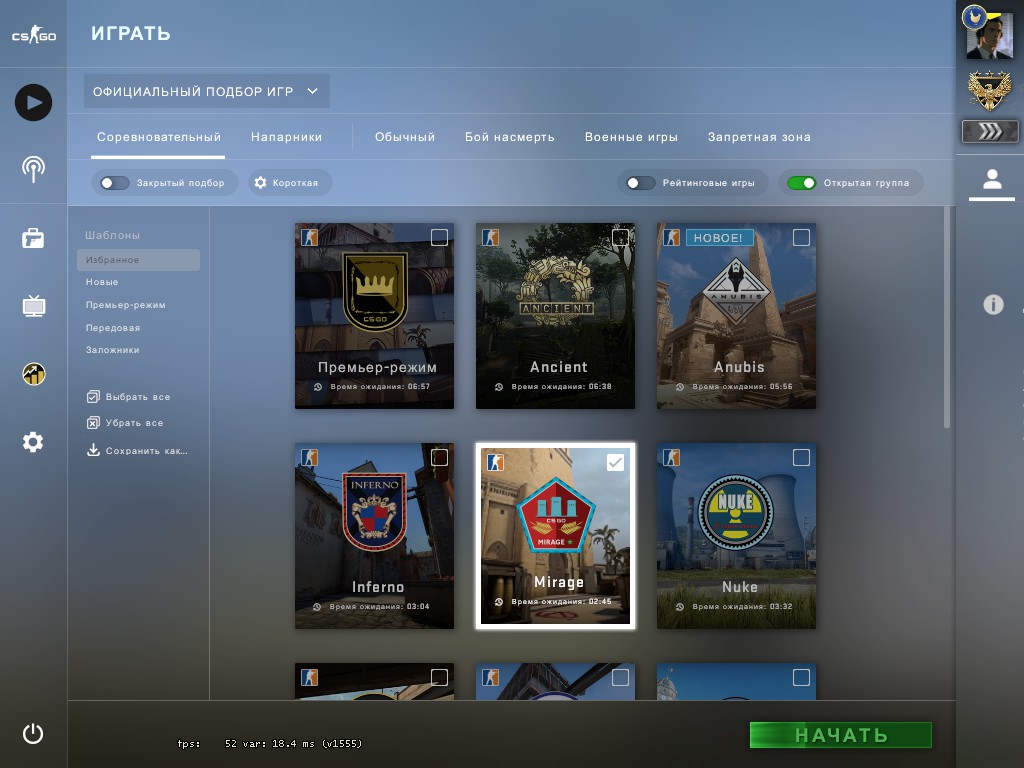Select Передовая template
1024x768 pixels.
click(113, 328)
